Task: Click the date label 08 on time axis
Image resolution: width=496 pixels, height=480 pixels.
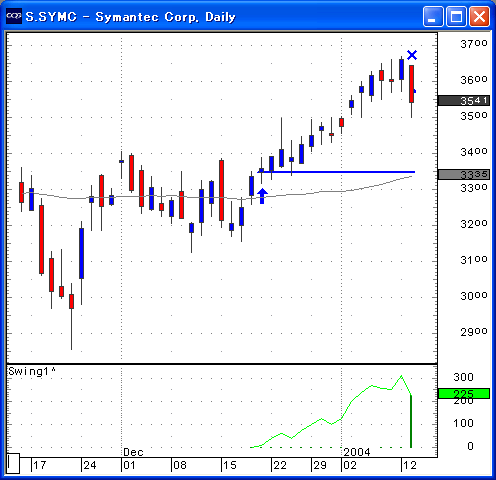Action: click(180, 465)
